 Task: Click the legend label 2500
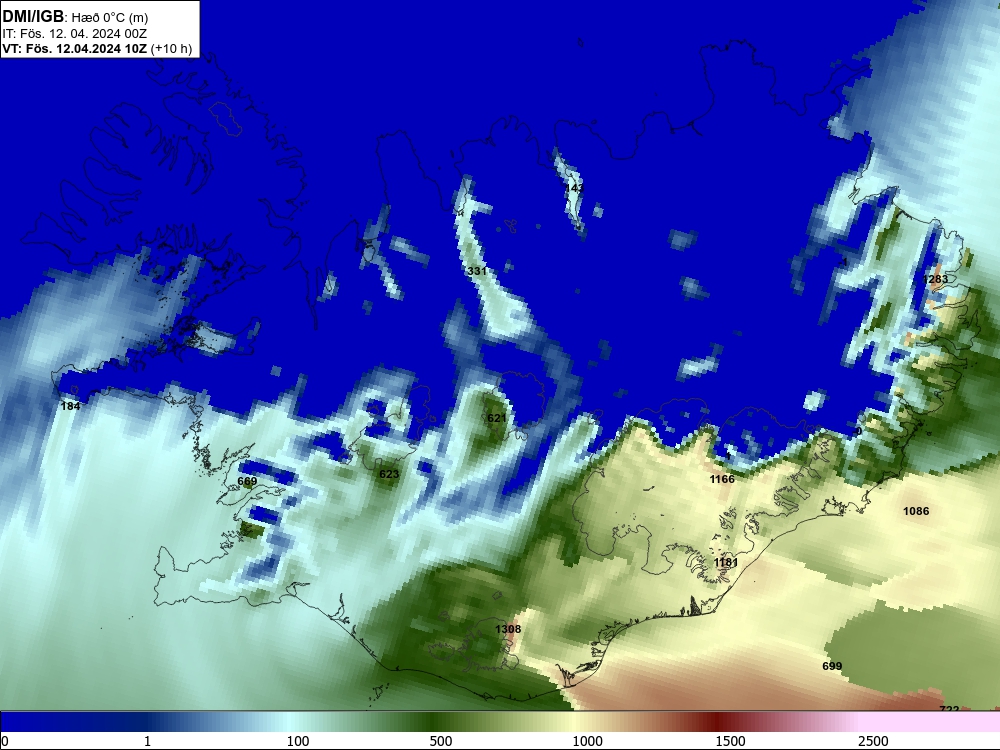tap(873, 741)
